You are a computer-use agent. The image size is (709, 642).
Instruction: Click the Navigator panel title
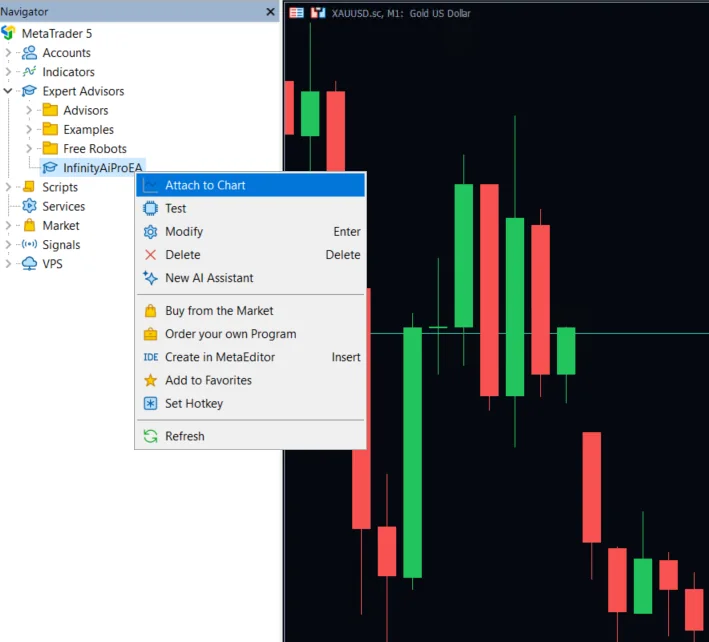tap(24, 12)
